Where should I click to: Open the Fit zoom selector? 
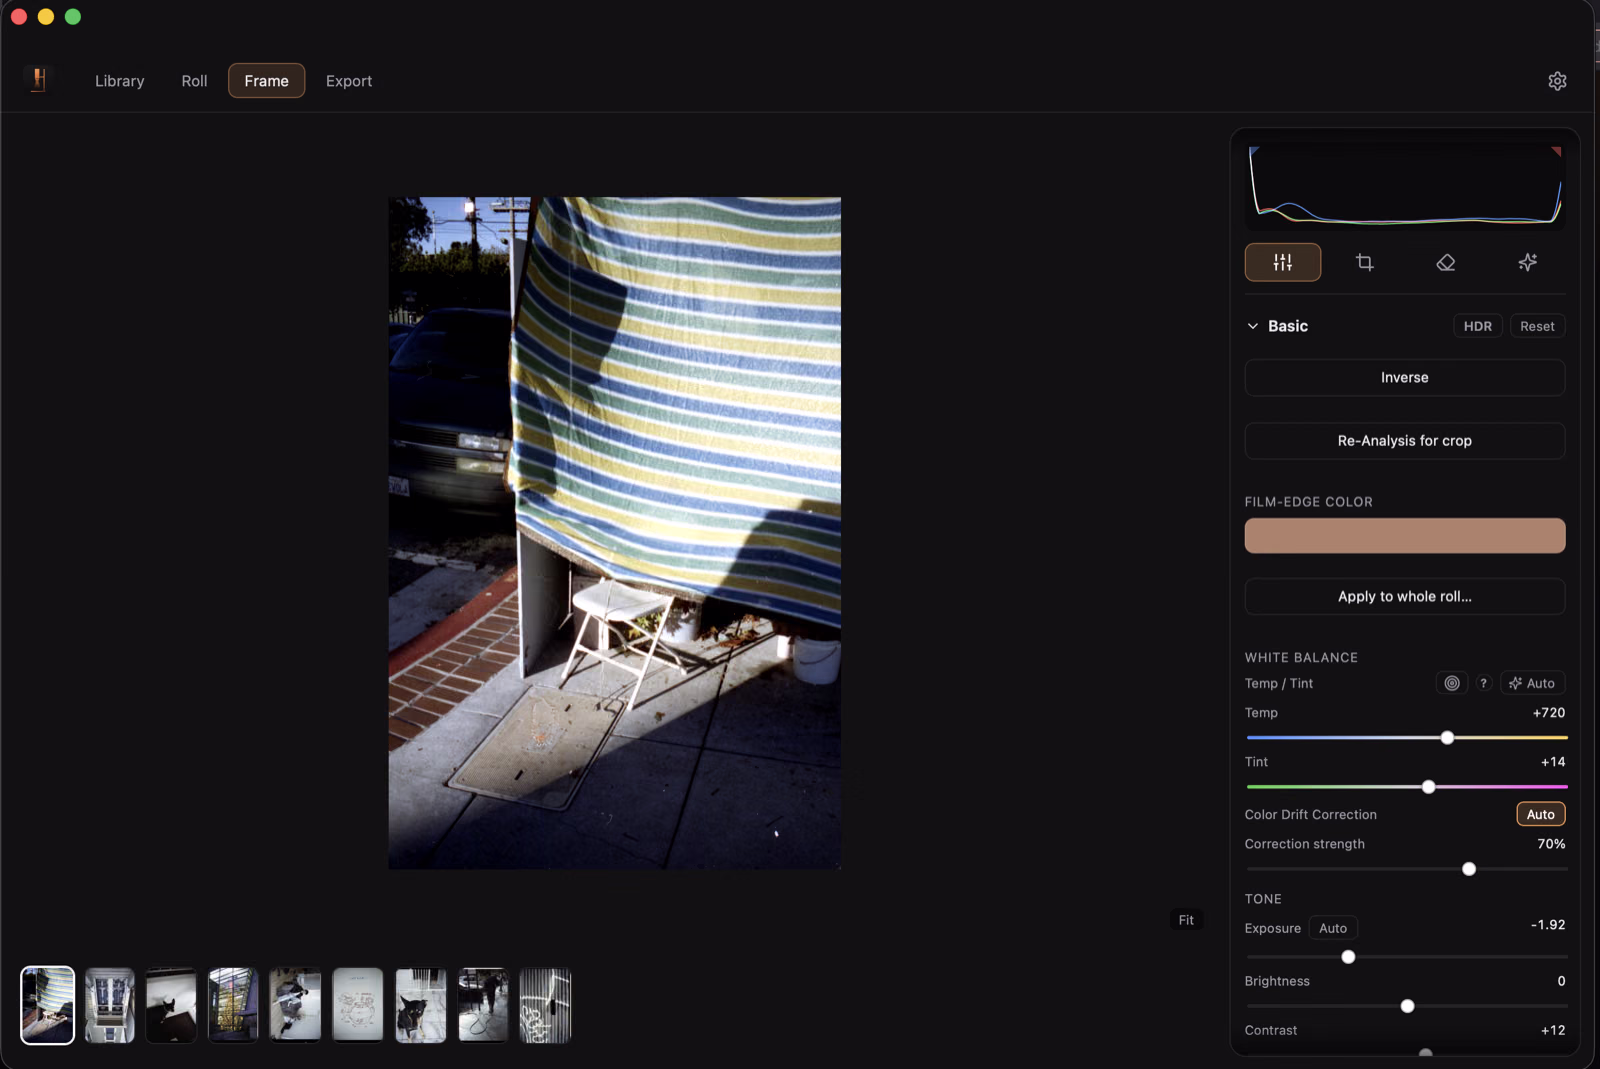(1186, 920)
